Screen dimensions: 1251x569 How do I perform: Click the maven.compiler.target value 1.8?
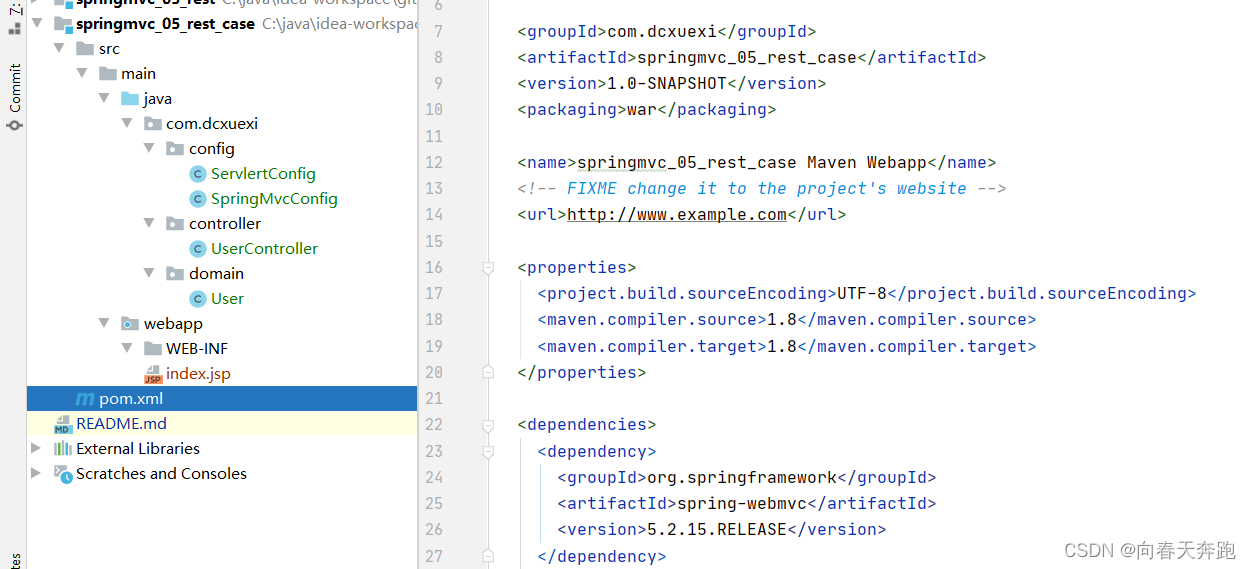782,346
